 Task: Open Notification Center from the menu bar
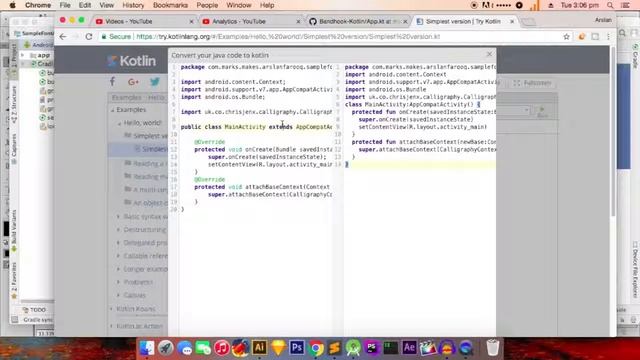[x=625, y=5]
